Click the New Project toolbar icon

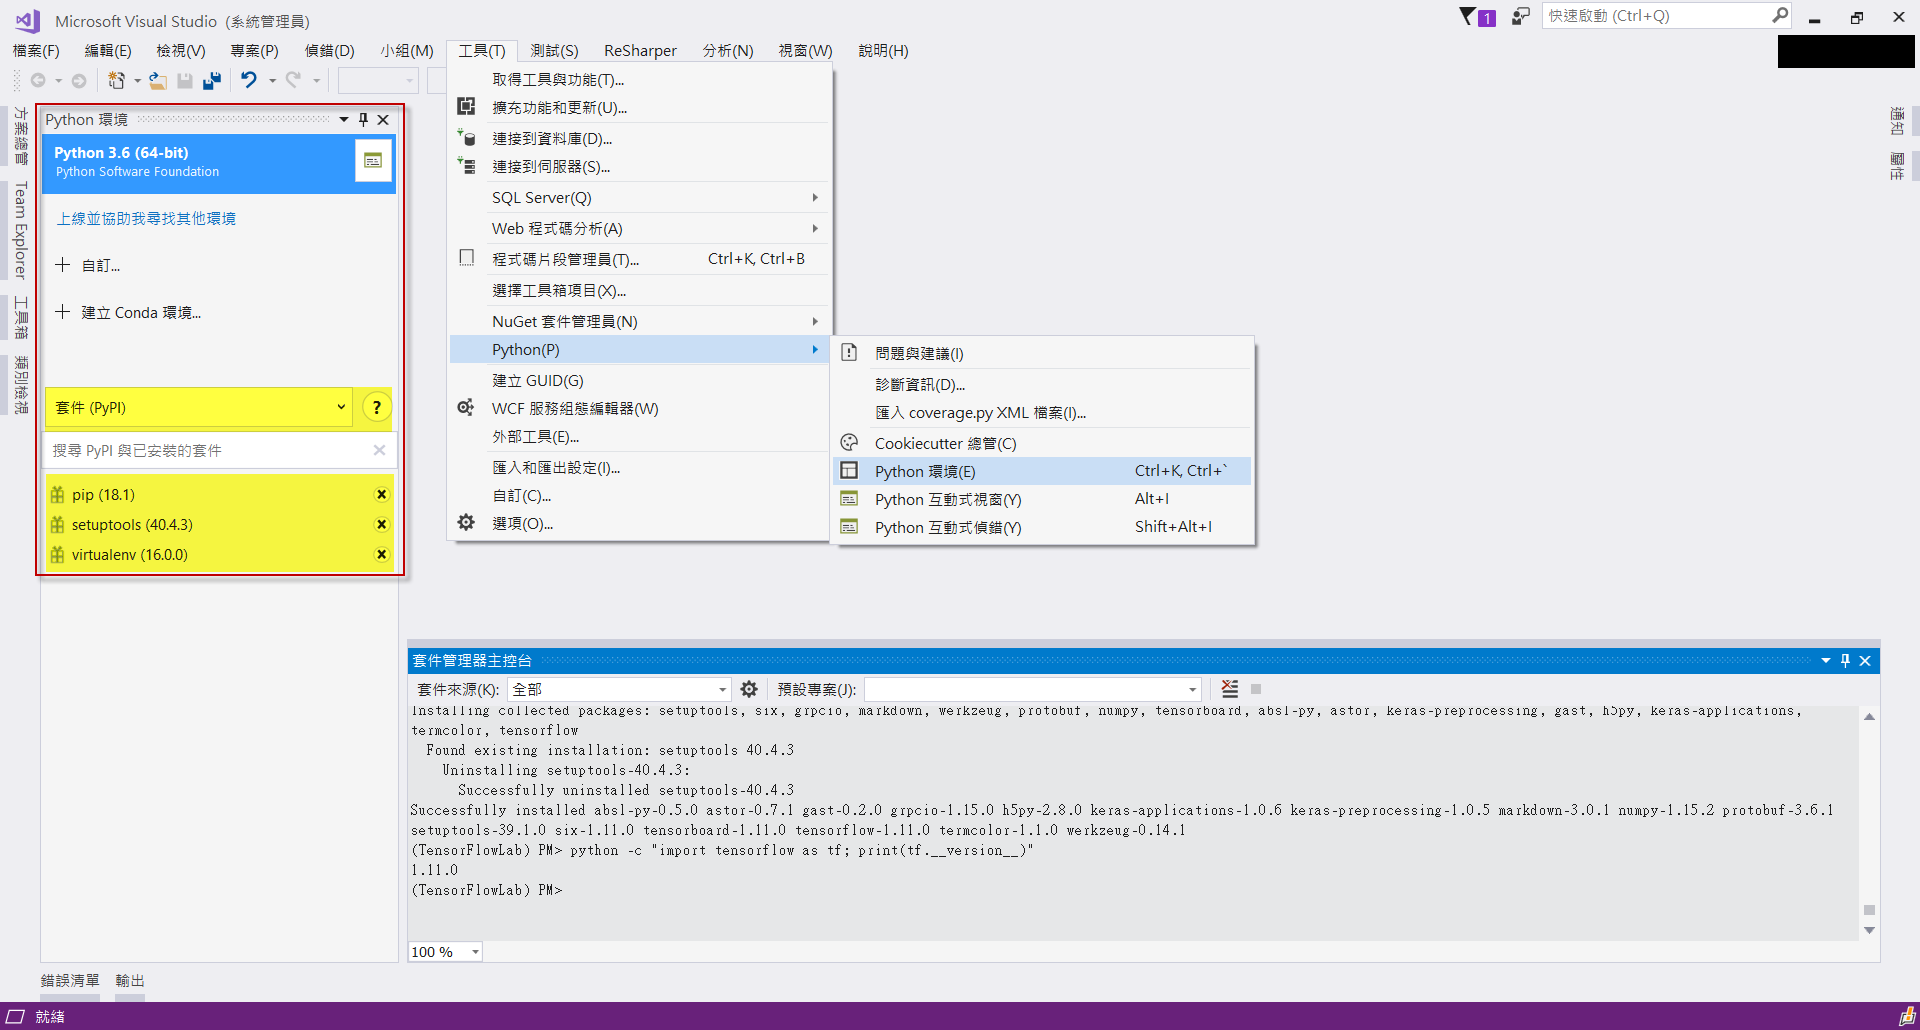coord(117,80)
